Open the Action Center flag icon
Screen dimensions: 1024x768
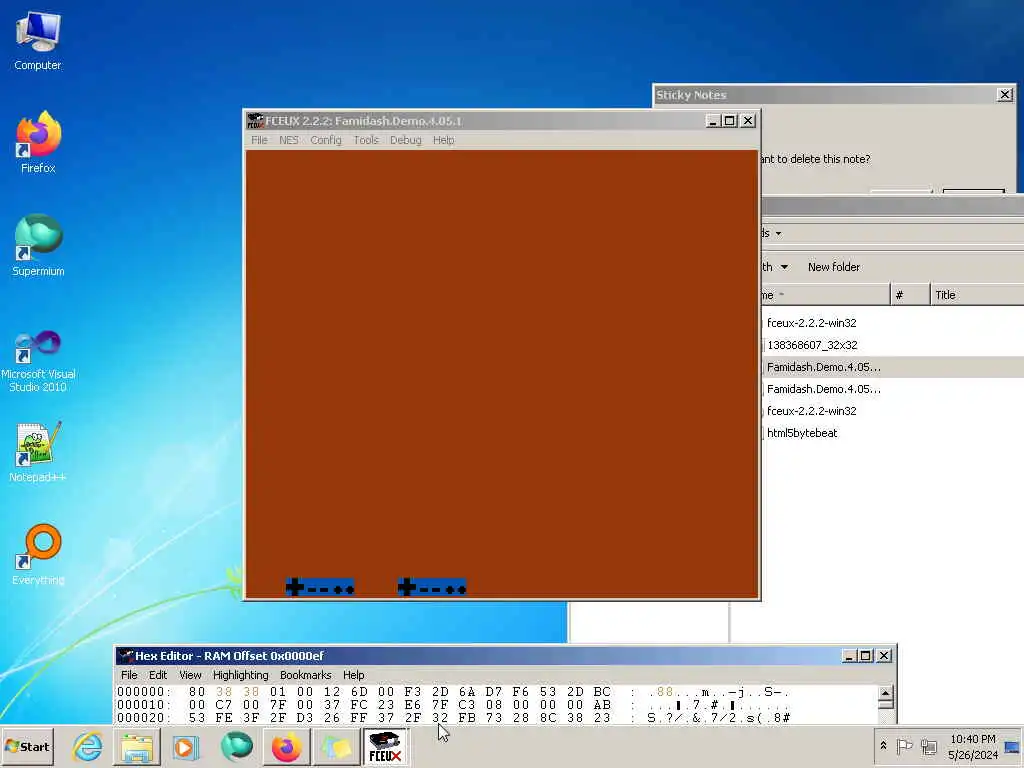pos(904,746)
